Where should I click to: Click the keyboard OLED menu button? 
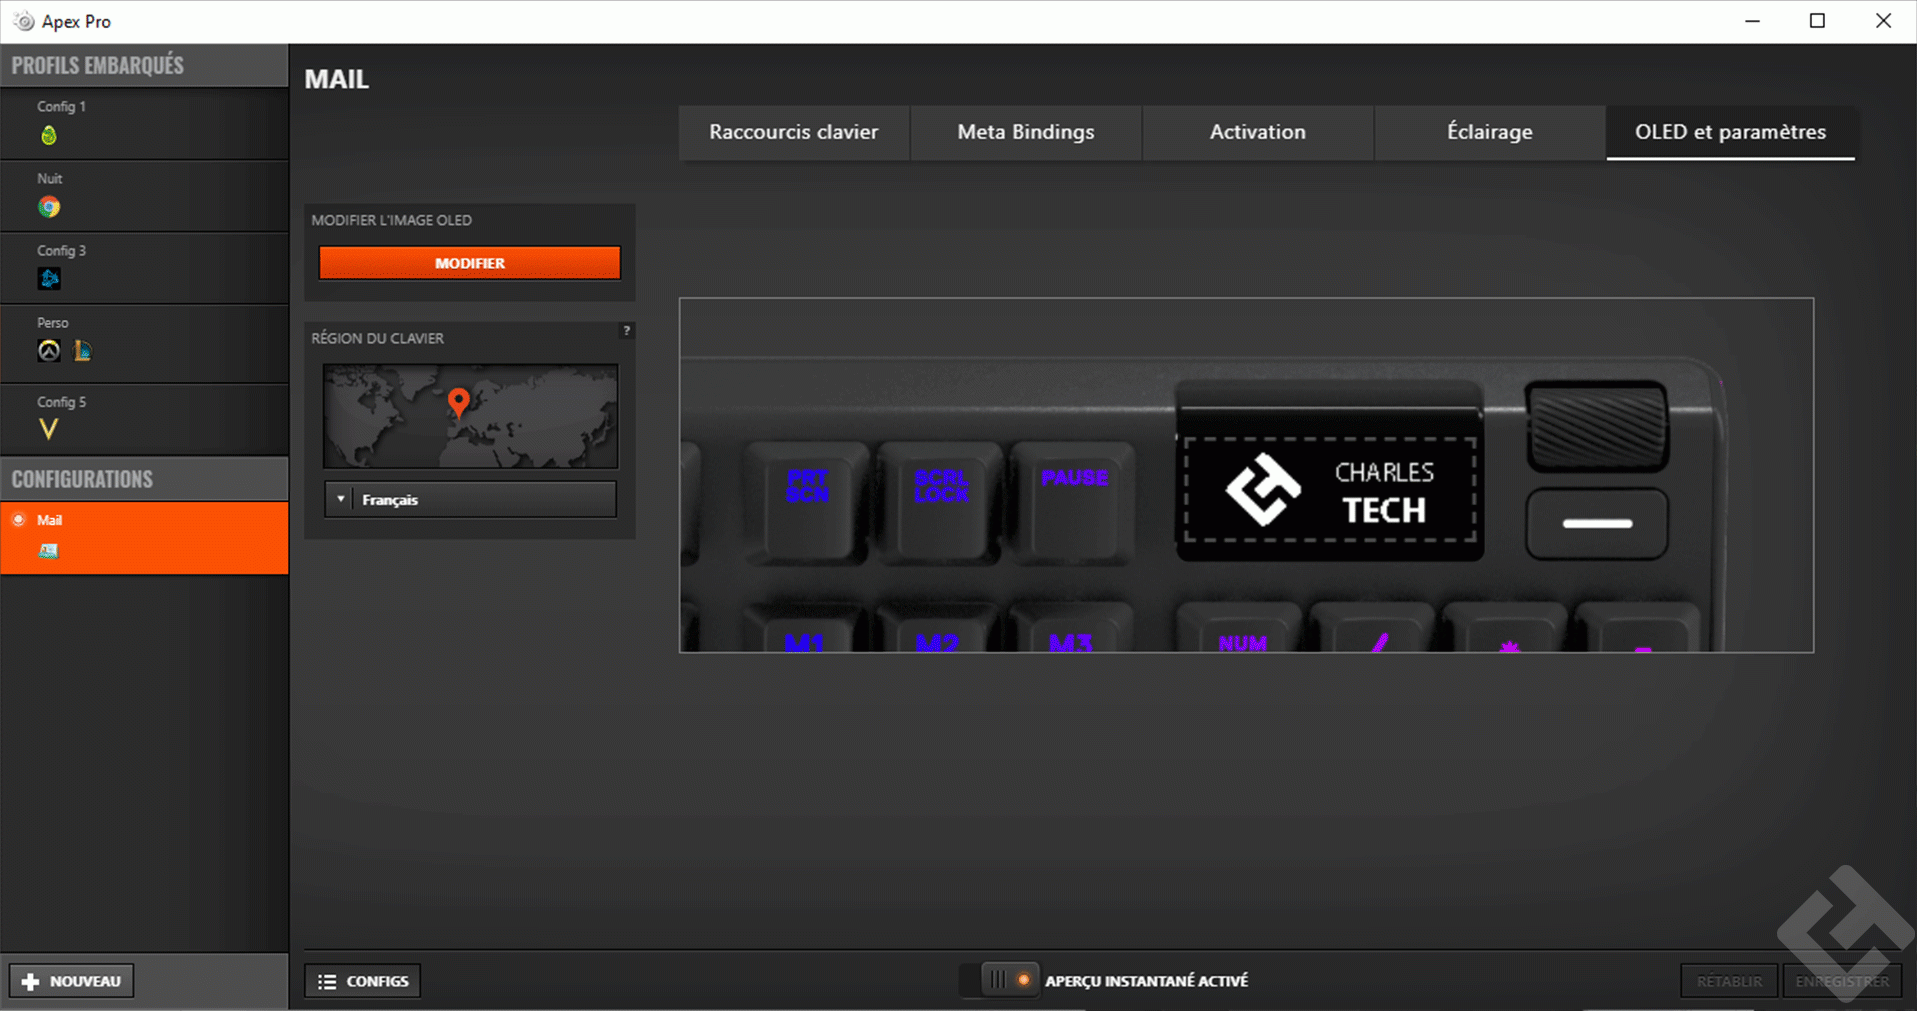[1597, 523]
